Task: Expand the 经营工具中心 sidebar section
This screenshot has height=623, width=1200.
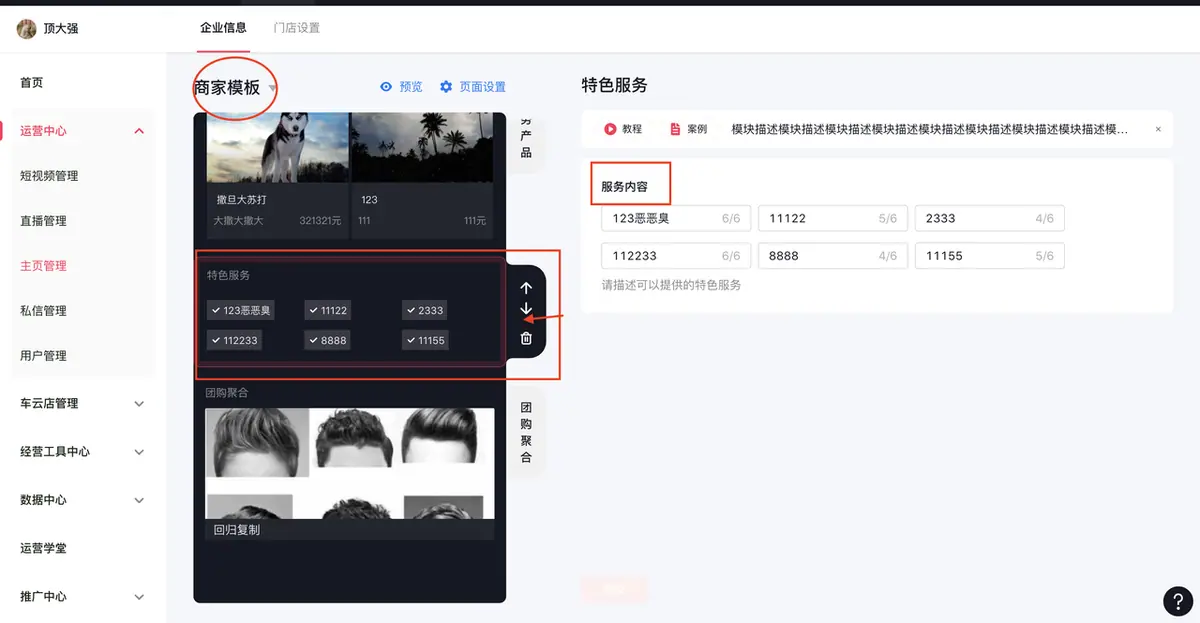Action: pos(139,452)
